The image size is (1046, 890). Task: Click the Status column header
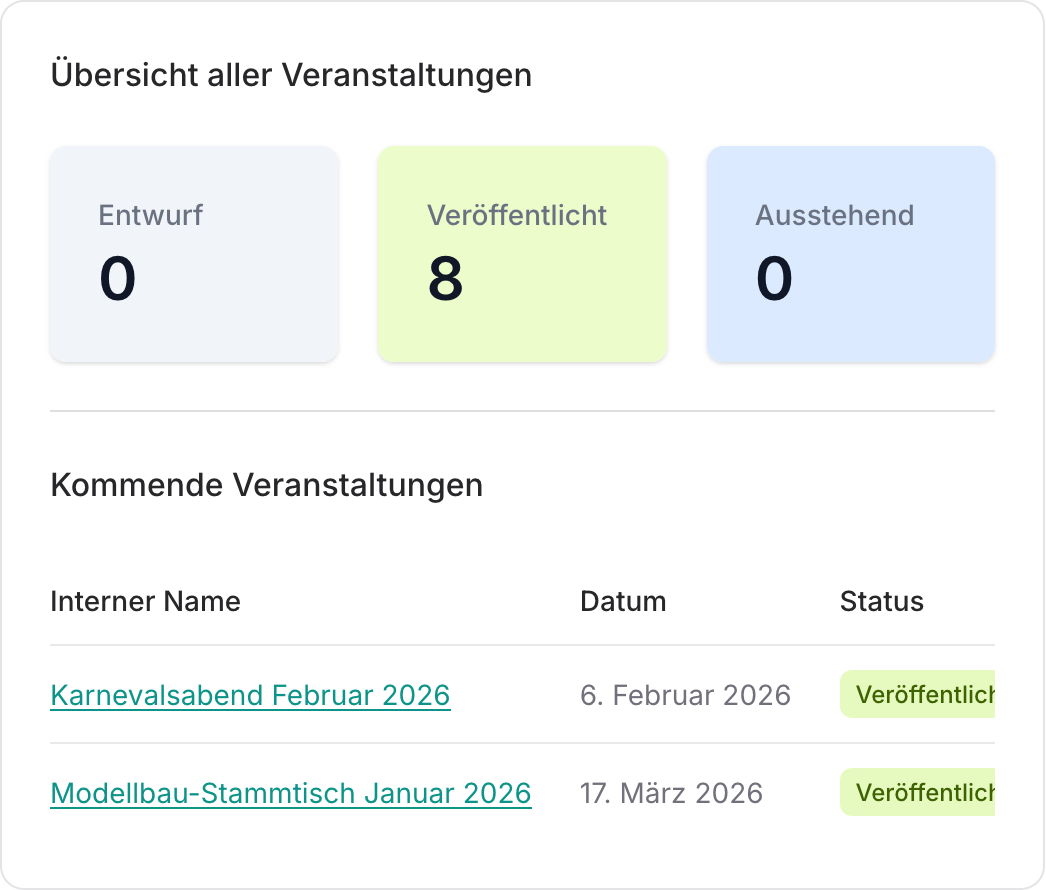pyautogui.click(x=881, y=601)
